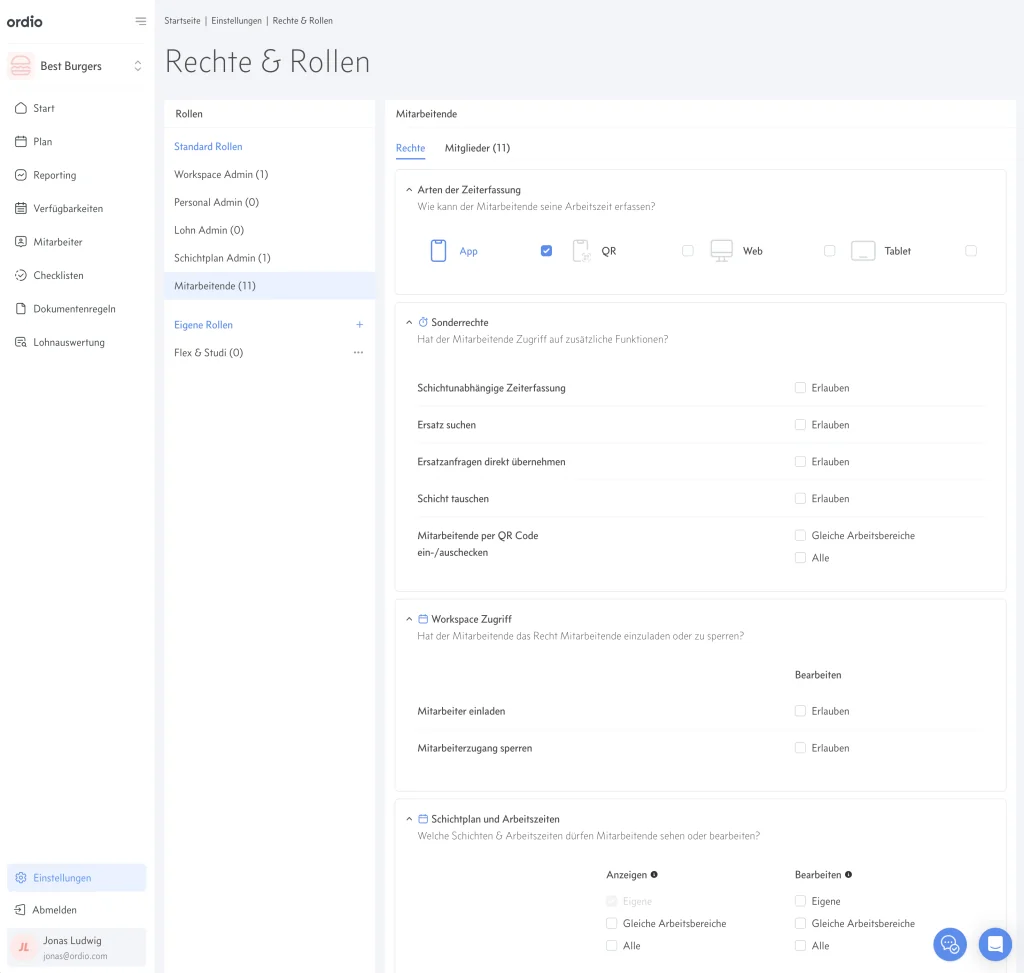Click the Checklisten icon in sidebar
Screen dimensions: 1024x973
tap(21, 275)
